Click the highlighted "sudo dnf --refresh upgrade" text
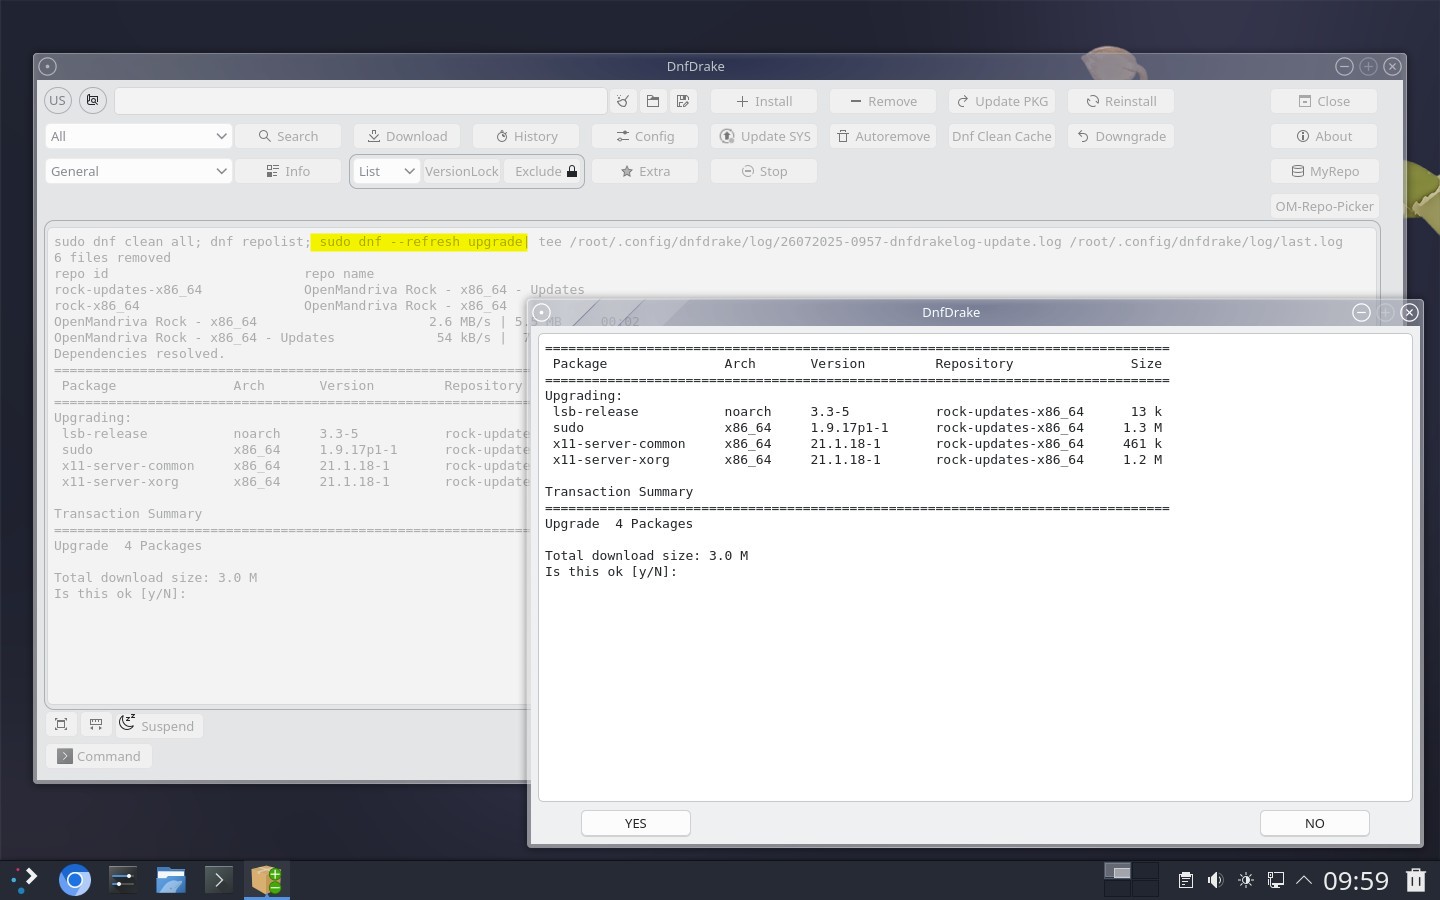 [x=419, y=242]
